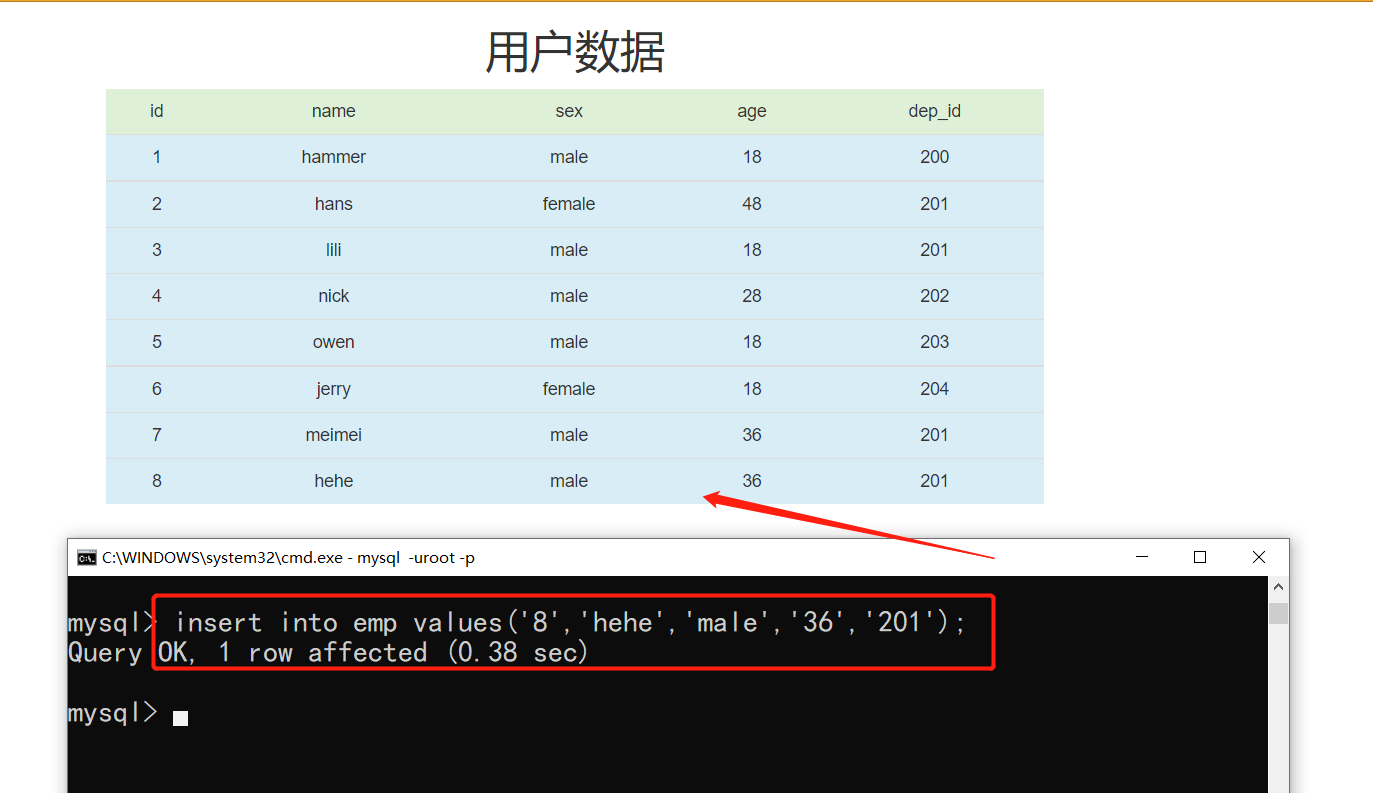Click the "female" cell in the jerry row
Screen dimensions: 1373x793
coord(569,389)
